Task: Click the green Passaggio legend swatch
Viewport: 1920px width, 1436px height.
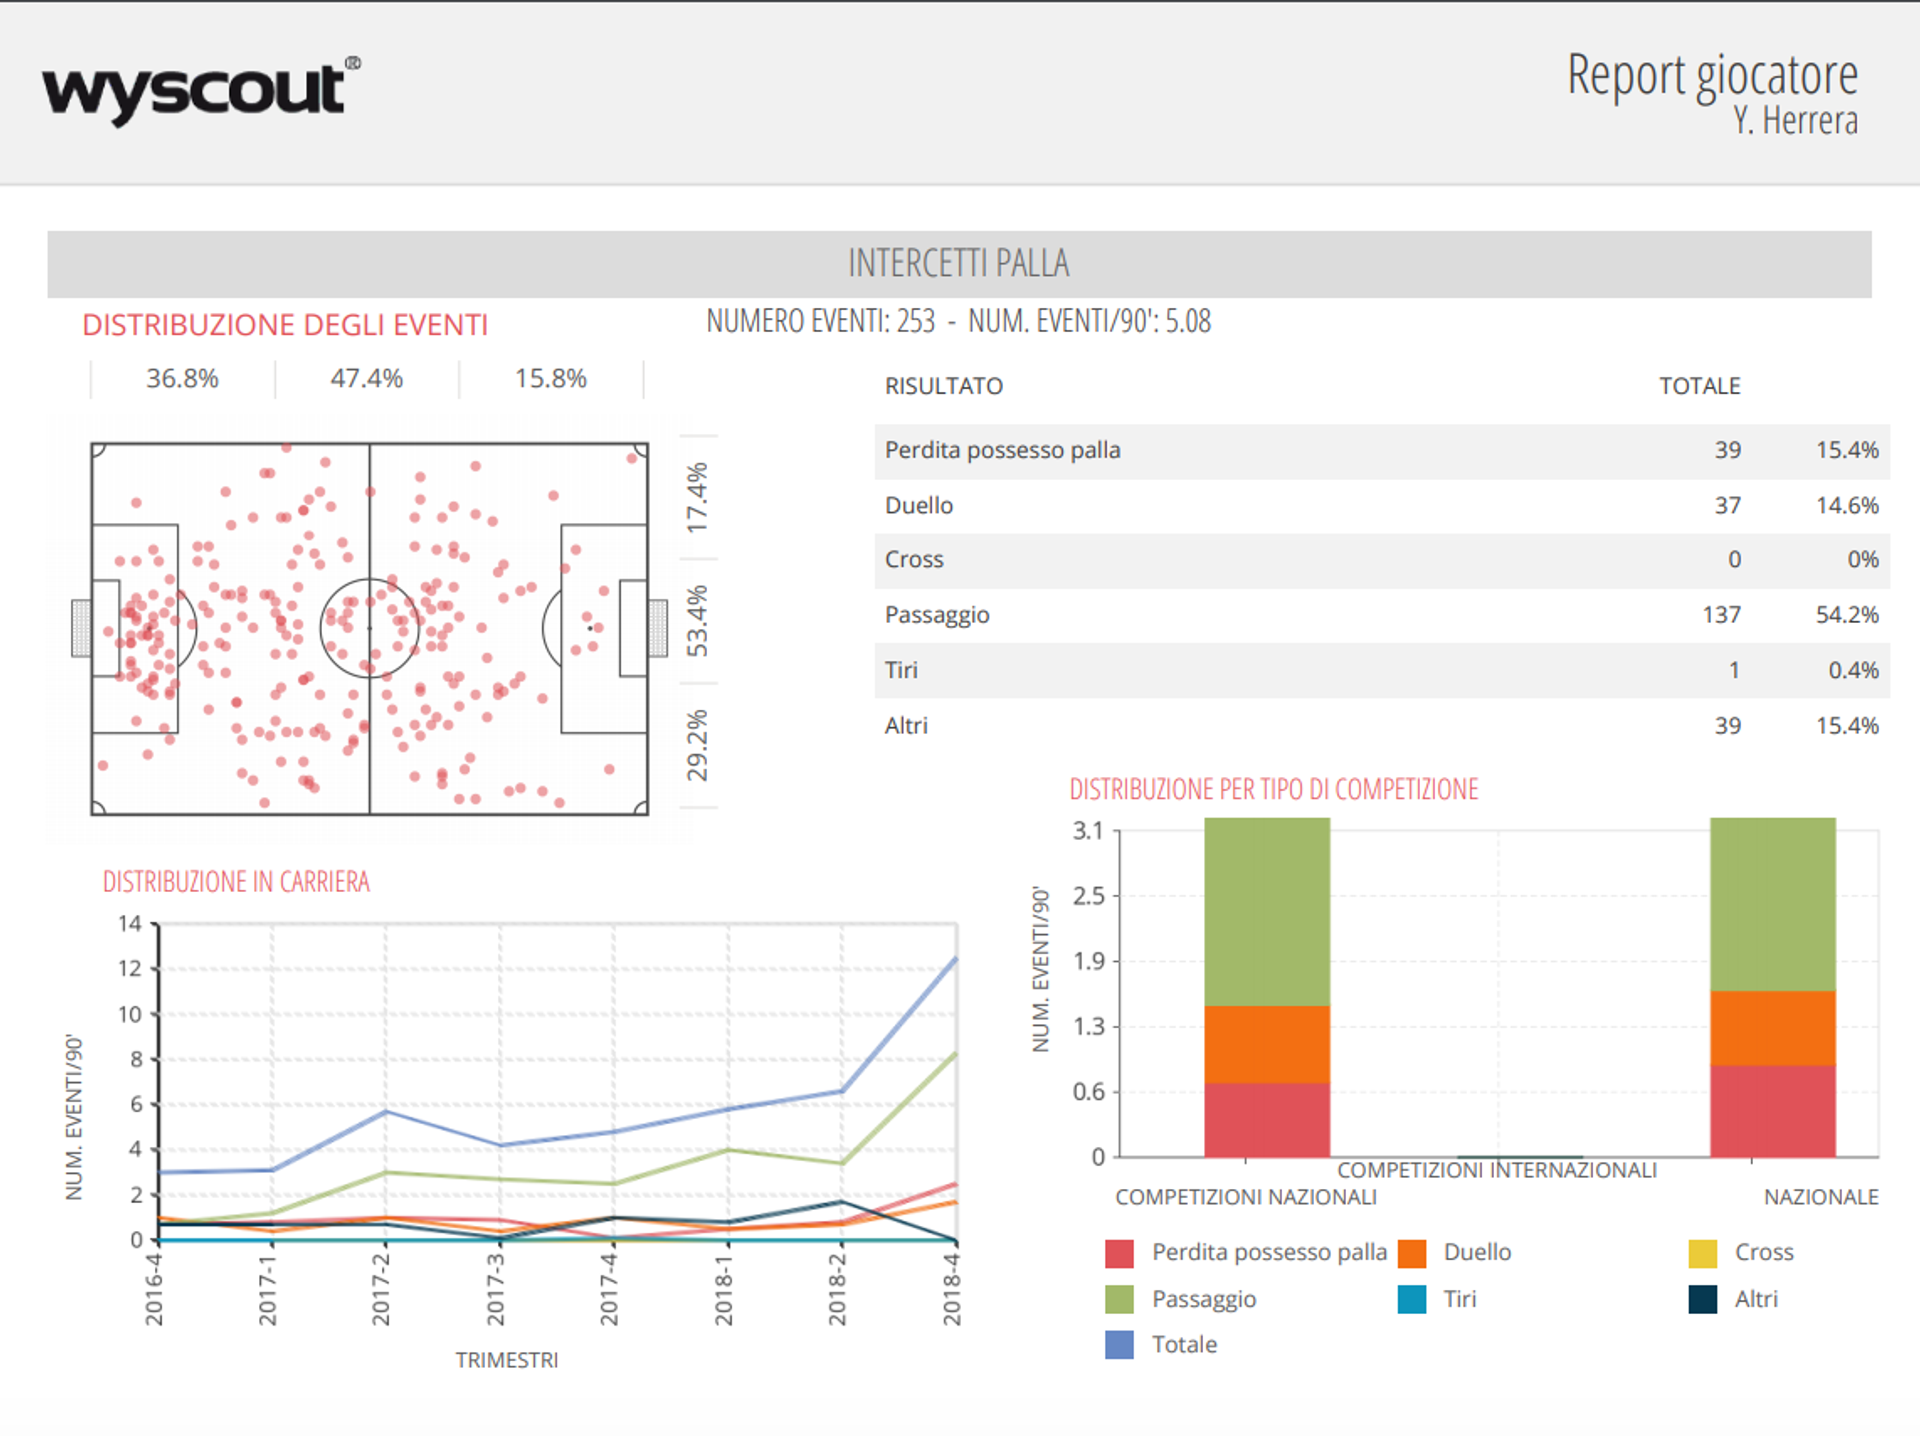Action: 1119,1299
